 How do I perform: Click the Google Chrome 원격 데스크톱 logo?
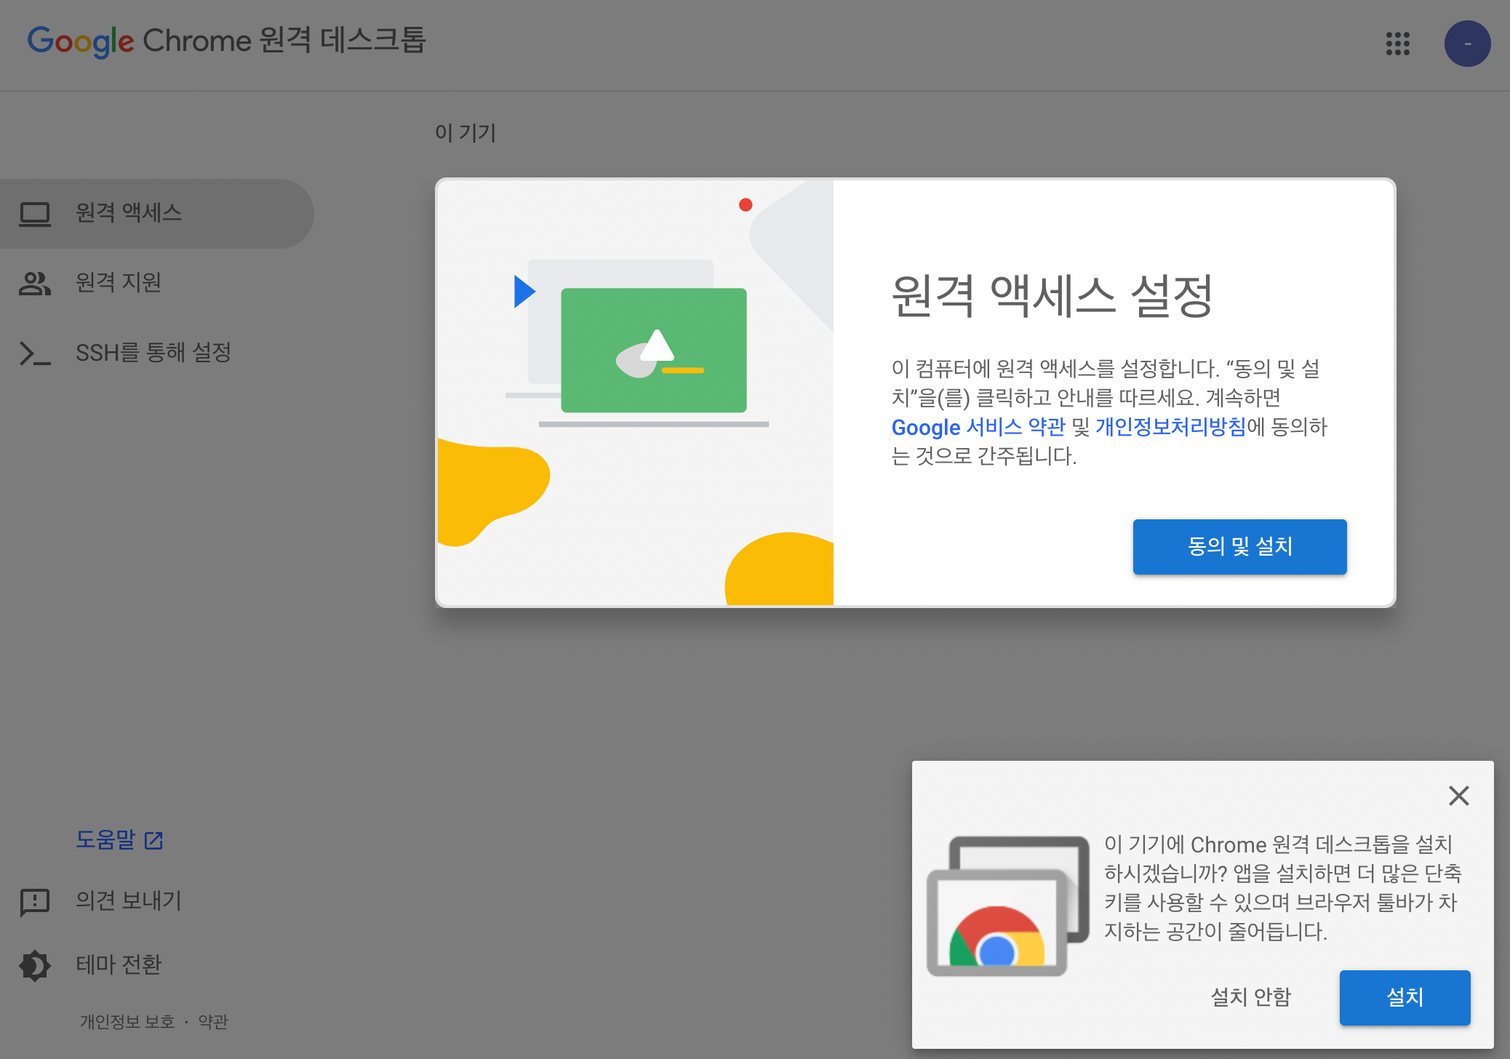pyautogui.click(x=226, y=41)
